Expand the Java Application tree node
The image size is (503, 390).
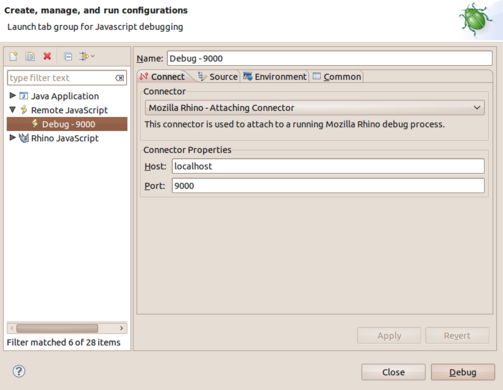(13, 96)
